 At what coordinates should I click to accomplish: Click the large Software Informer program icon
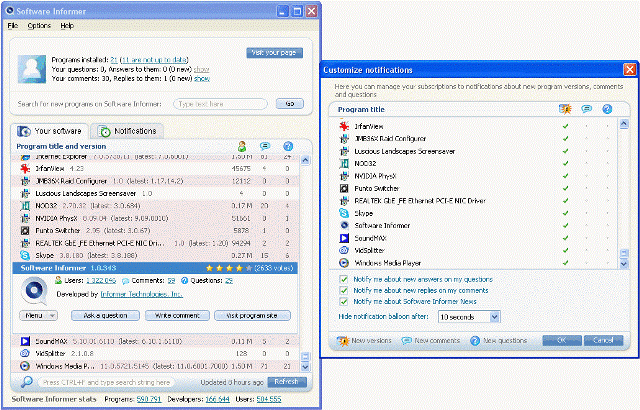tap(34, 290)
